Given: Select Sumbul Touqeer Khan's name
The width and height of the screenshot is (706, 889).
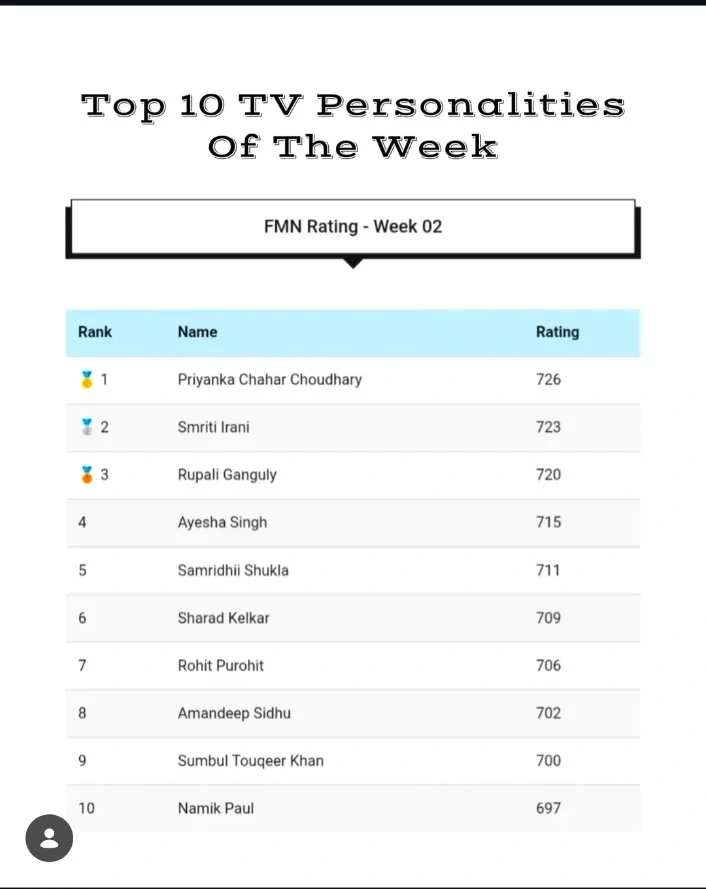Looking at the screenshot, I should click(x=250, y=761).
